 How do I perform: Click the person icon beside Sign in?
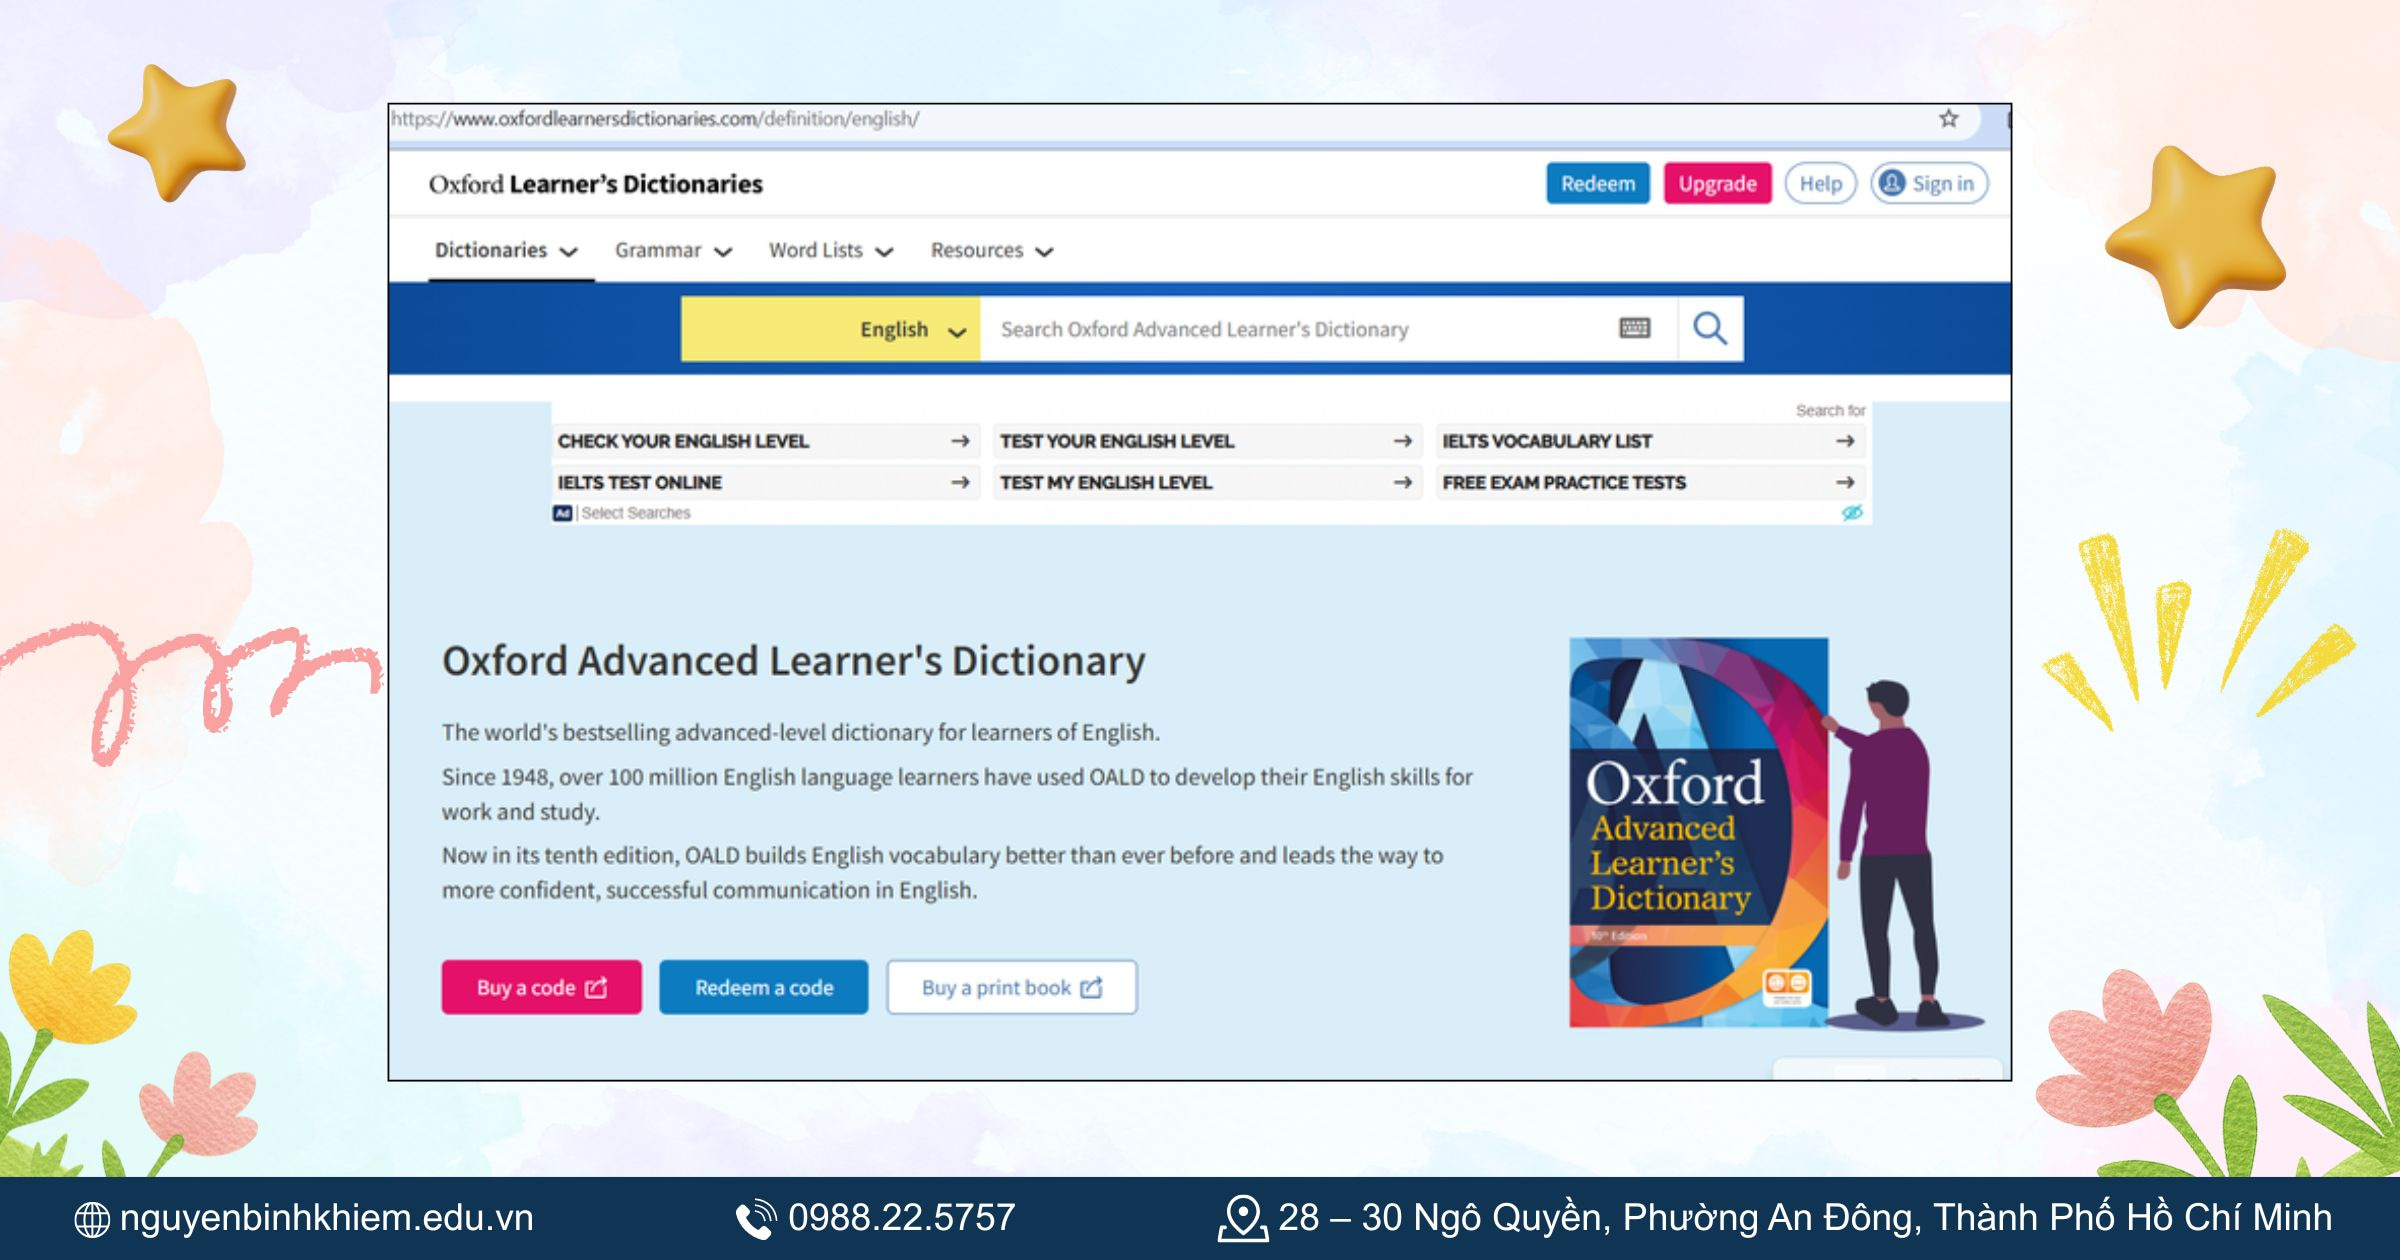(1892, 183)
